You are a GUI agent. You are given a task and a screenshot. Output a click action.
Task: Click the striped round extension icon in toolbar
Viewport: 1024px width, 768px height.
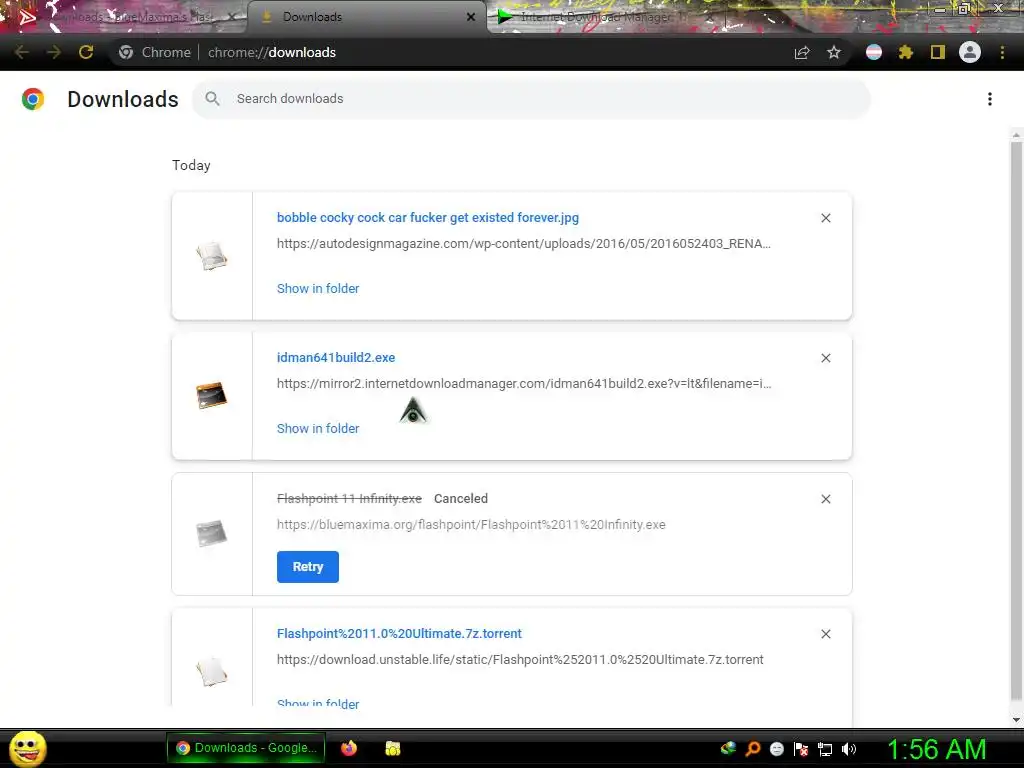point(874,52)
